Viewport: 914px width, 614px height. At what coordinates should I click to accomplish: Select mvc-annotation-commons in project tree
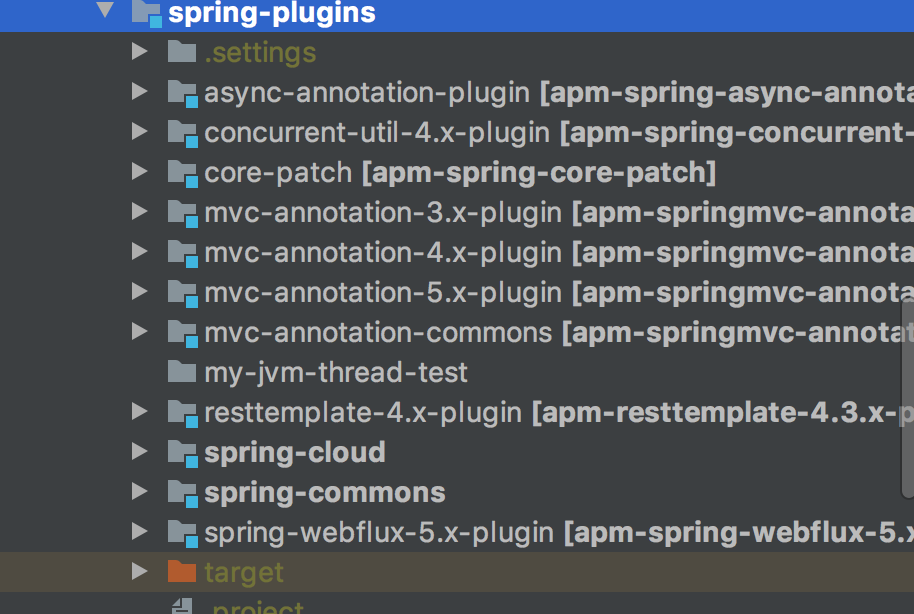pos(377,332)
